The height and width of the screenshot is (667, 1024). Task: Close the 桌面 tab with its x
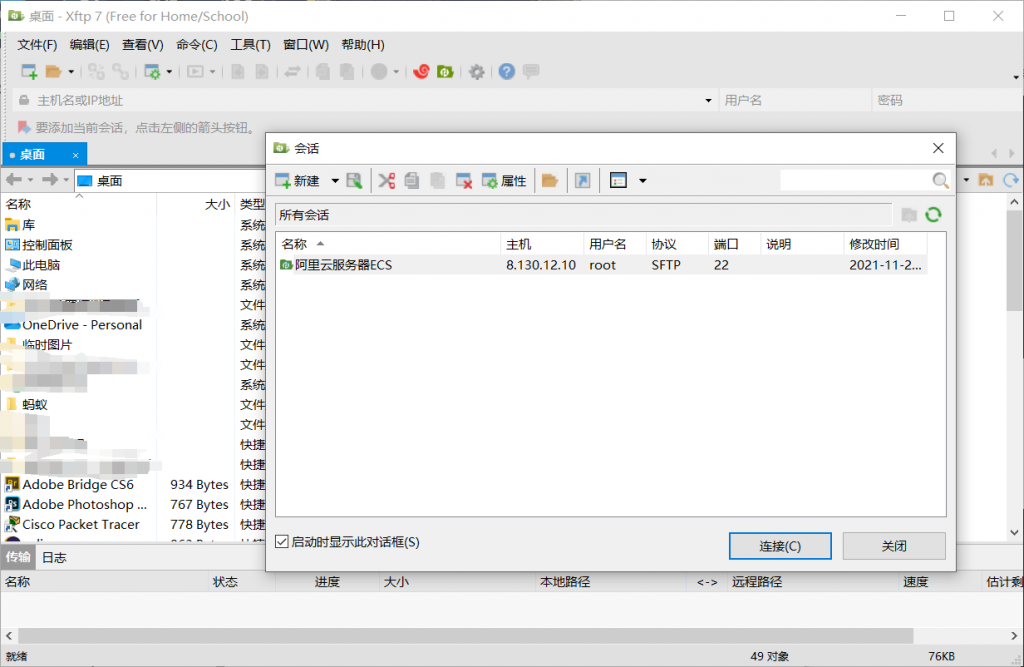click(75, 155)
